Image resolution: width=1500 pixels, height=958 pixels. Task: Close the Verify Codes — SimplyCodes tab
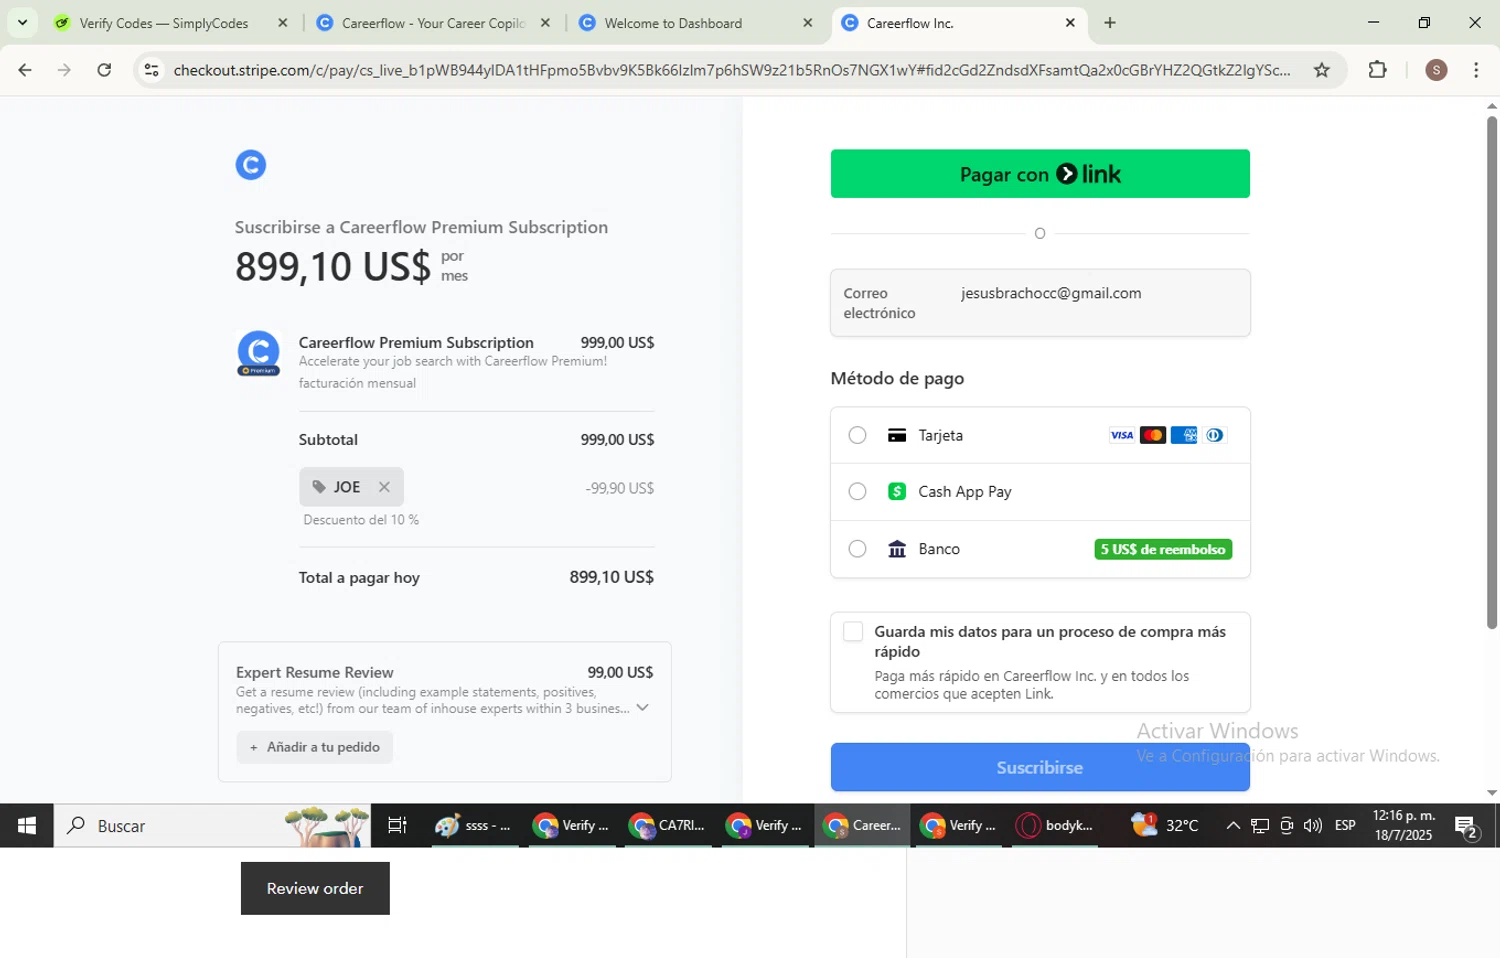283,23
